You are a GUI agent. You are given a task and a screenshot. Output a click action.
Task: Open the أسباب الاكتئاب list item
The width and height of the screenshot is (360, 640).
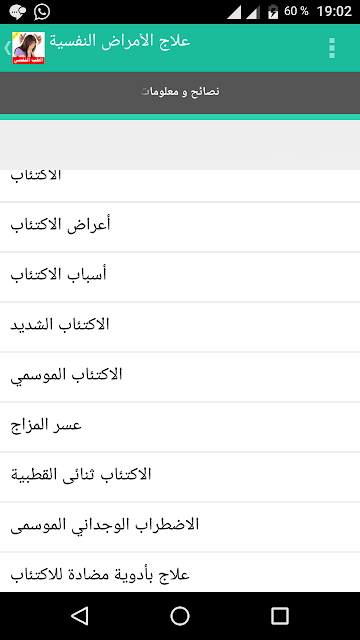point(180,277)
